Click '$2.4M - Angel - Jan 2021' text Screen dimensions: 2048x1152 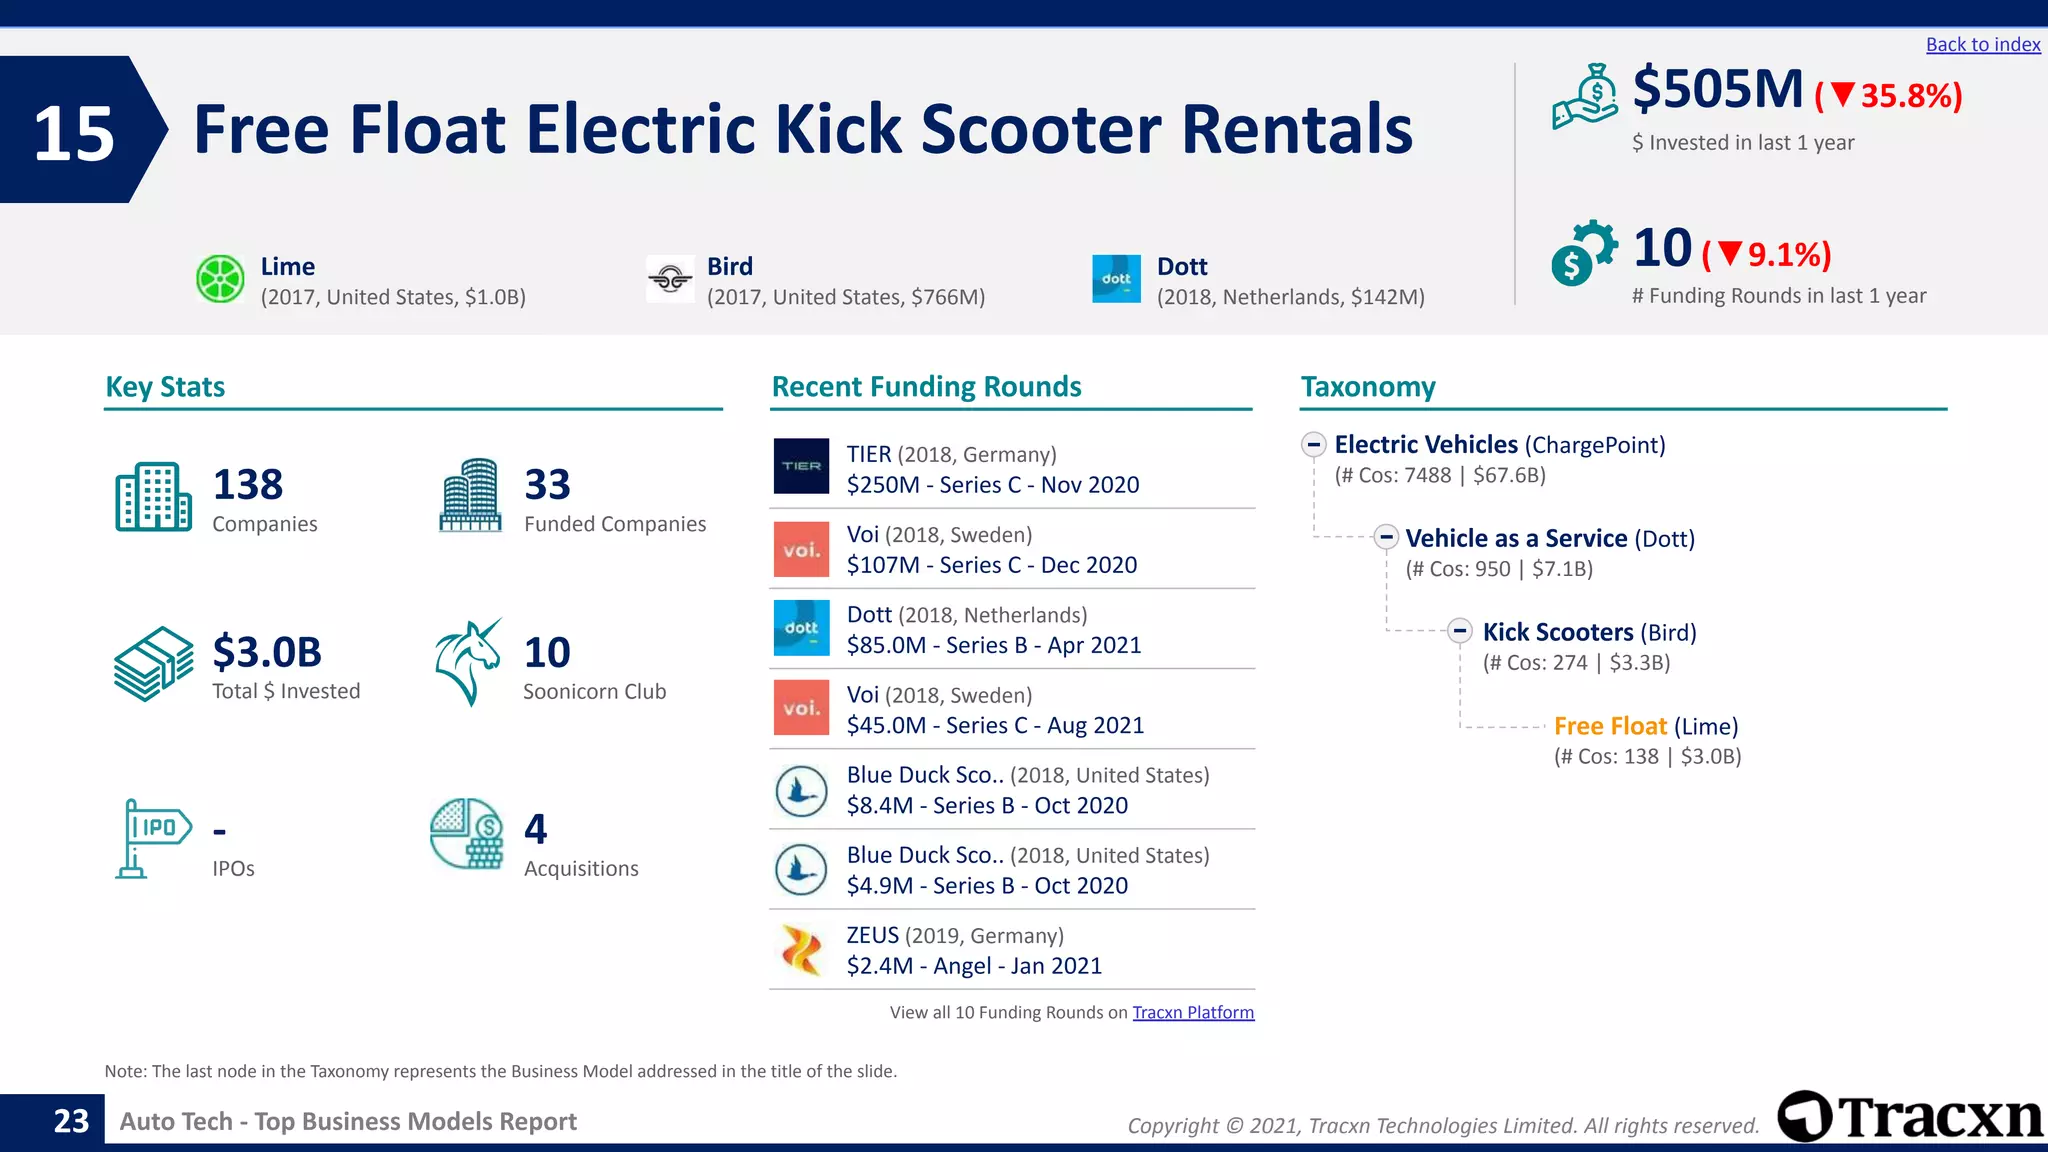click(x=974, y=965)
